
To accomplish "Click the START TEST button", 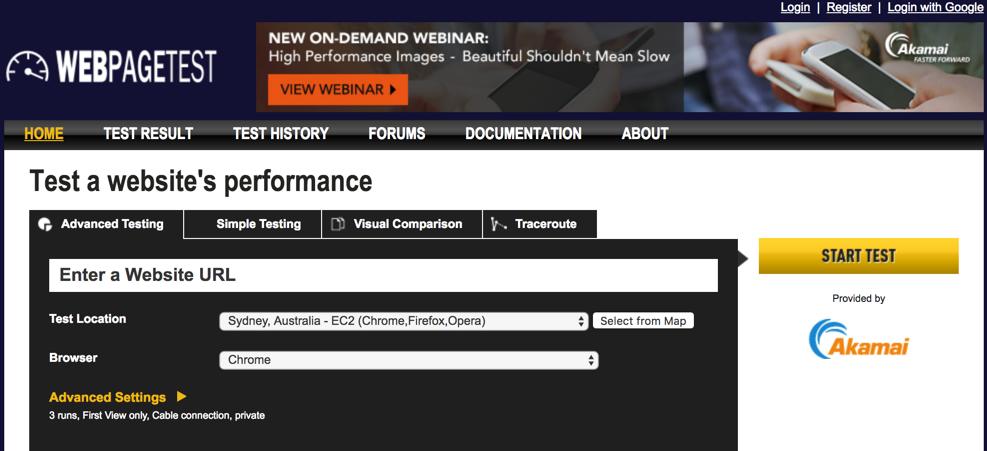I will click(x=859, y=256).
